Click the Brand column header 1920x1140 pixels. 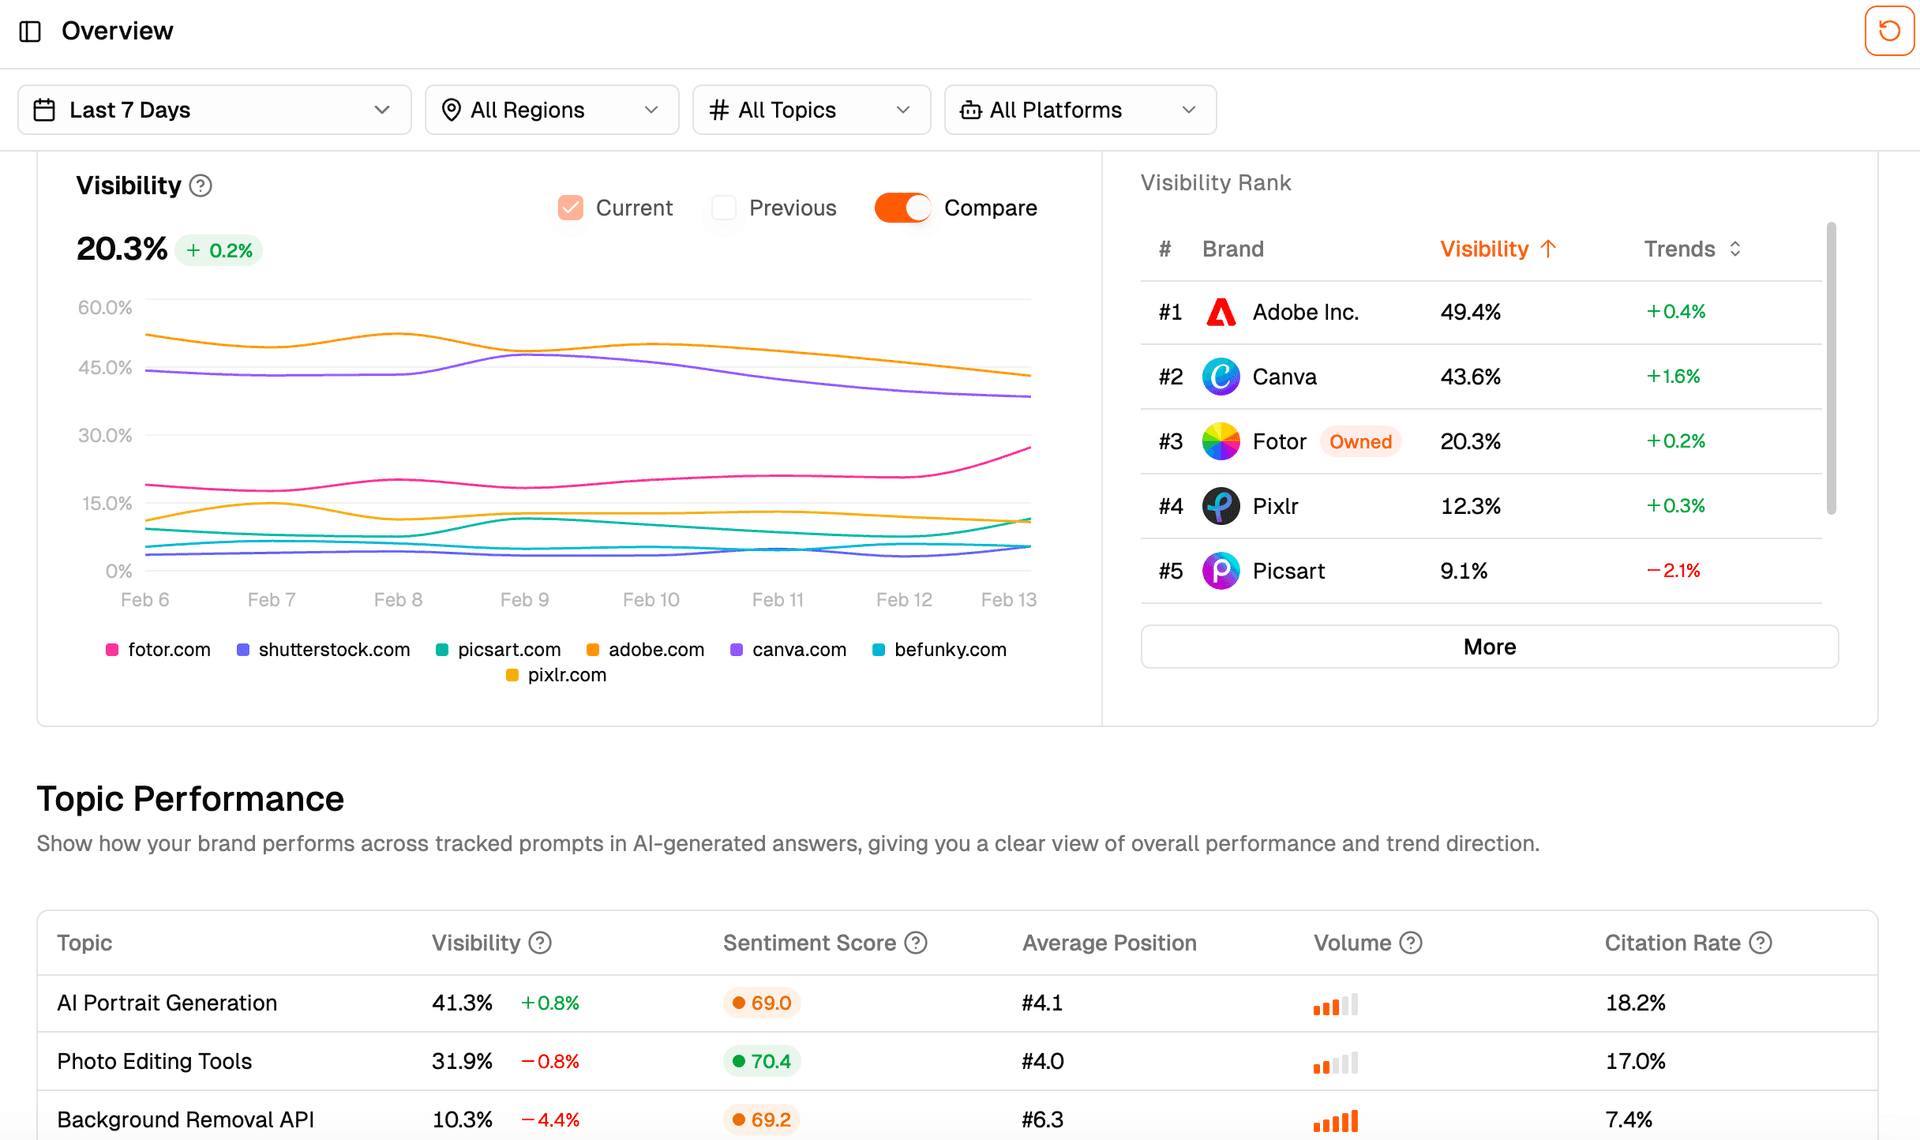click(x=1232, y=249)
